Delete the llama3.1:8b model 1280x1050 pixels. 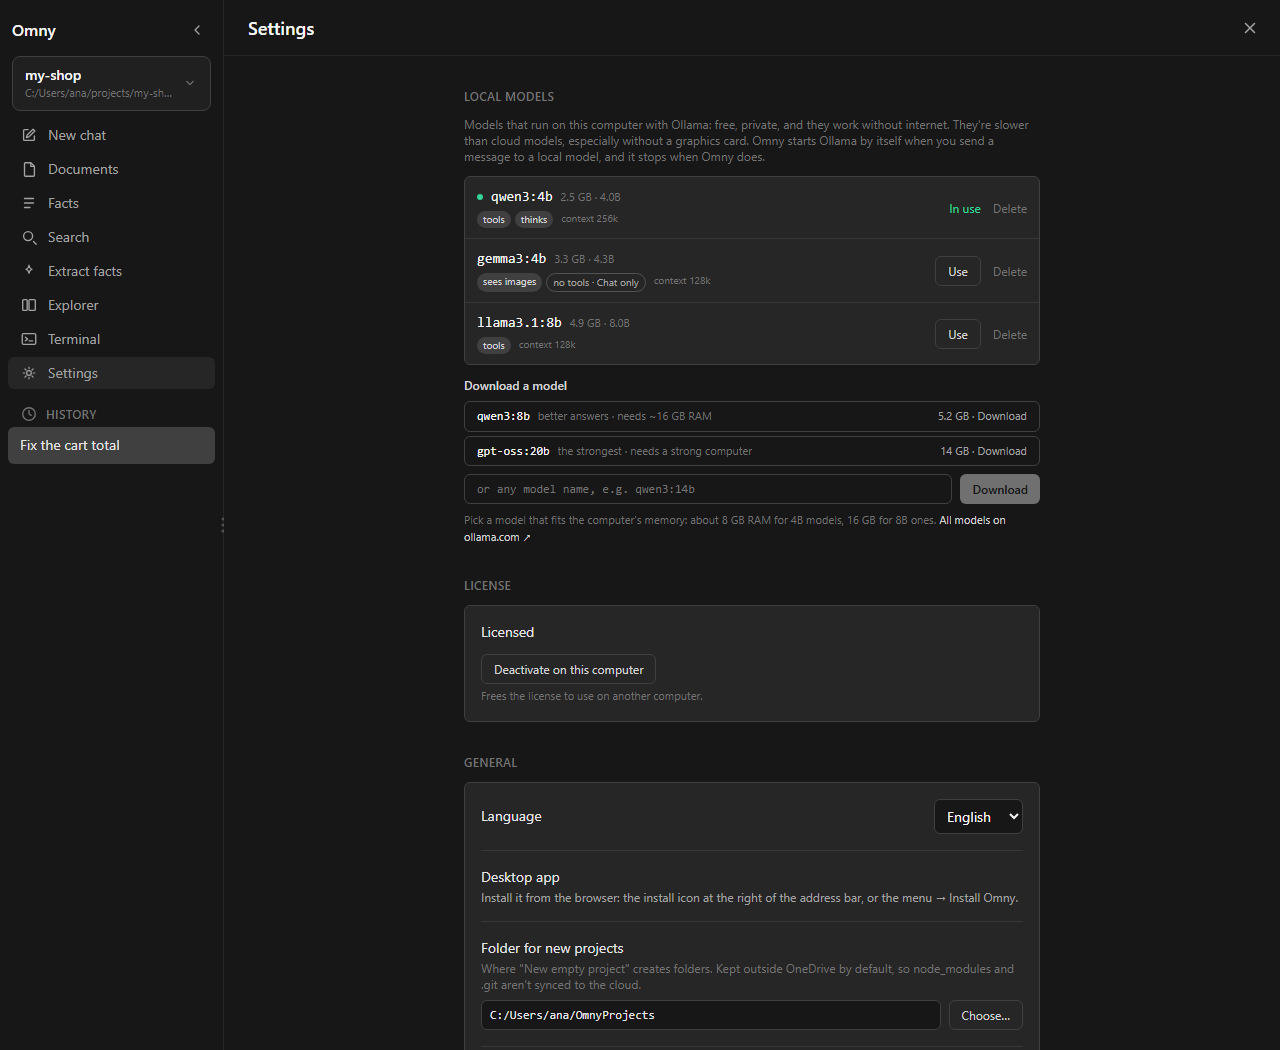click(1010, 335)
